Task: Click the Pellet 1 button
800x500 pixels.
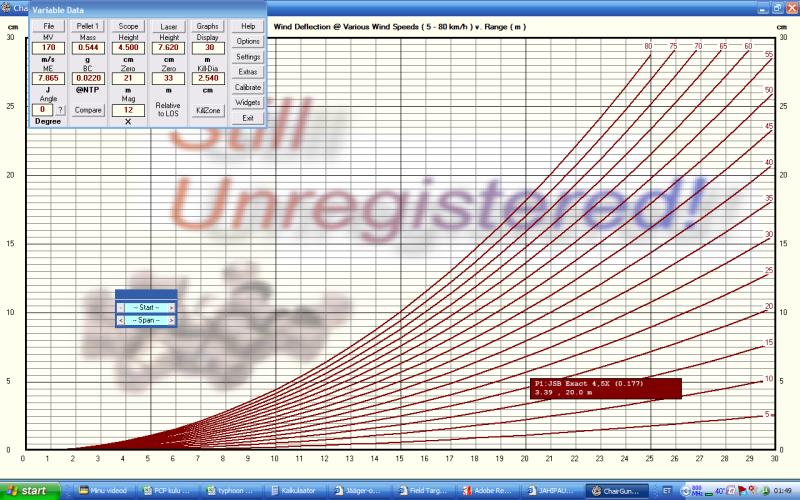Action: click(x=88, y=26)
